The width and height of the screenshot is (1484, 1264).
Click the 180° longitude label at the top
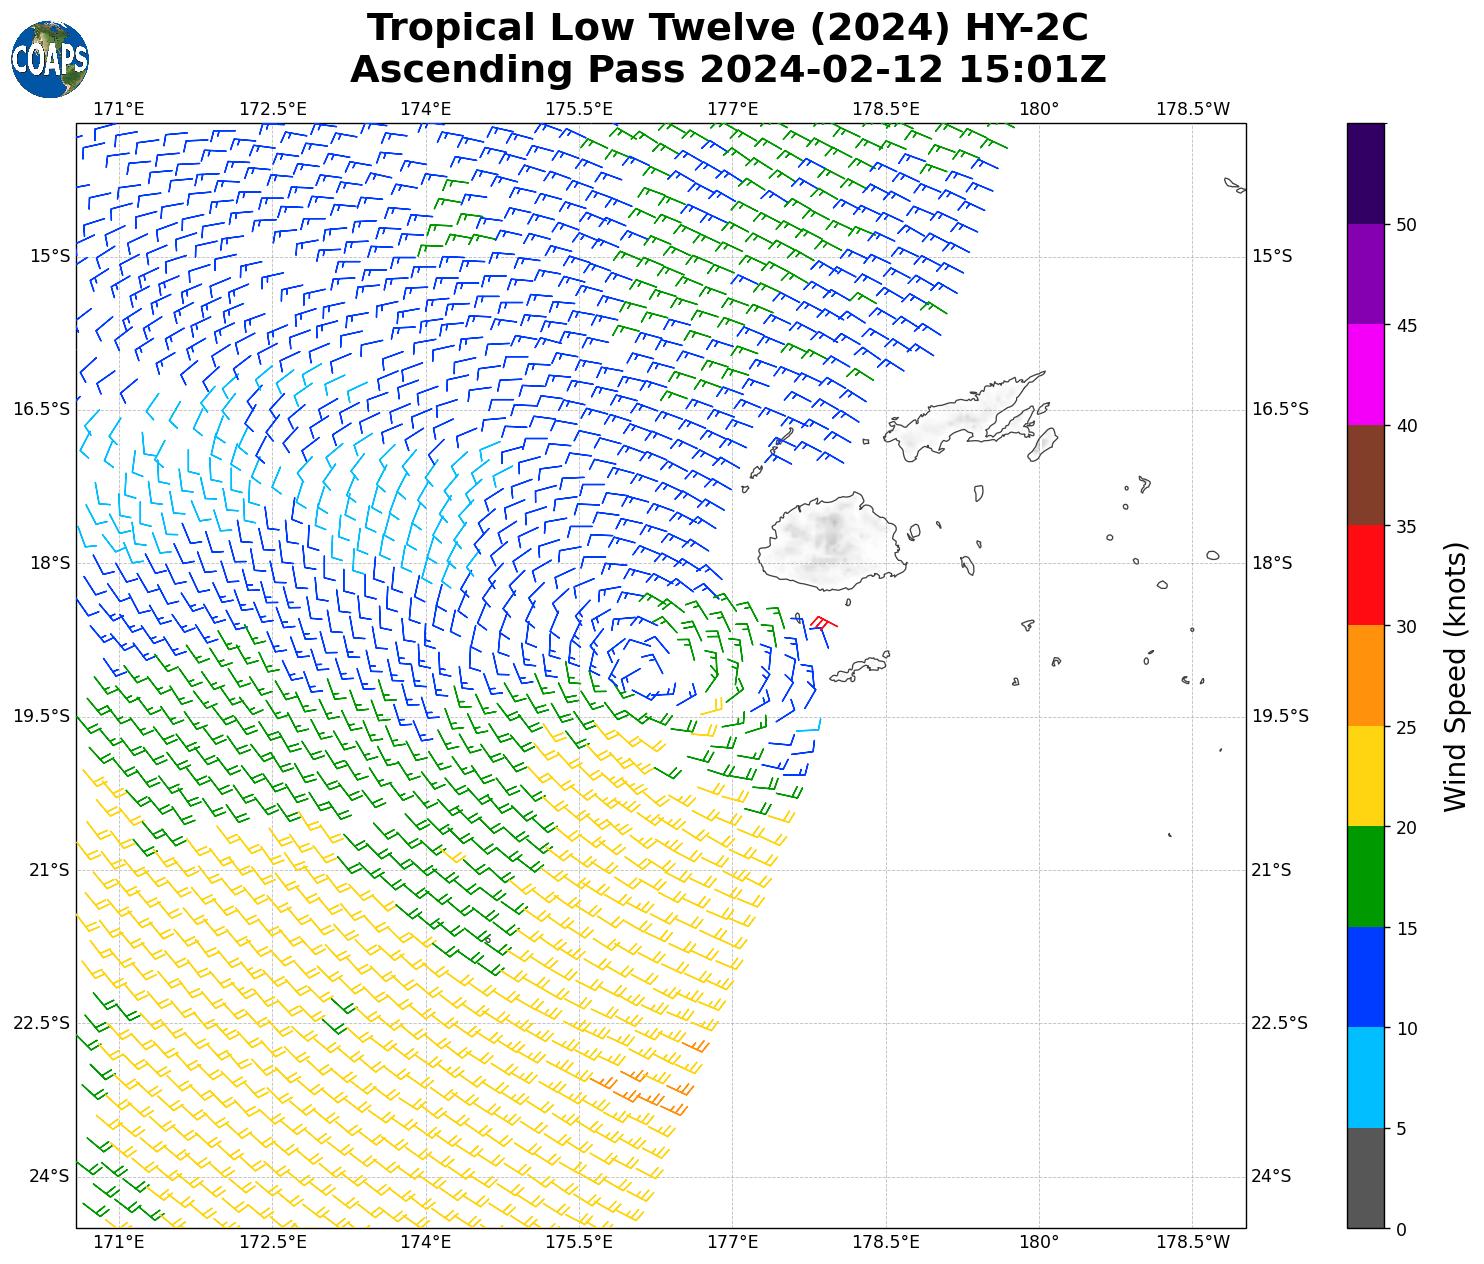1039,109
